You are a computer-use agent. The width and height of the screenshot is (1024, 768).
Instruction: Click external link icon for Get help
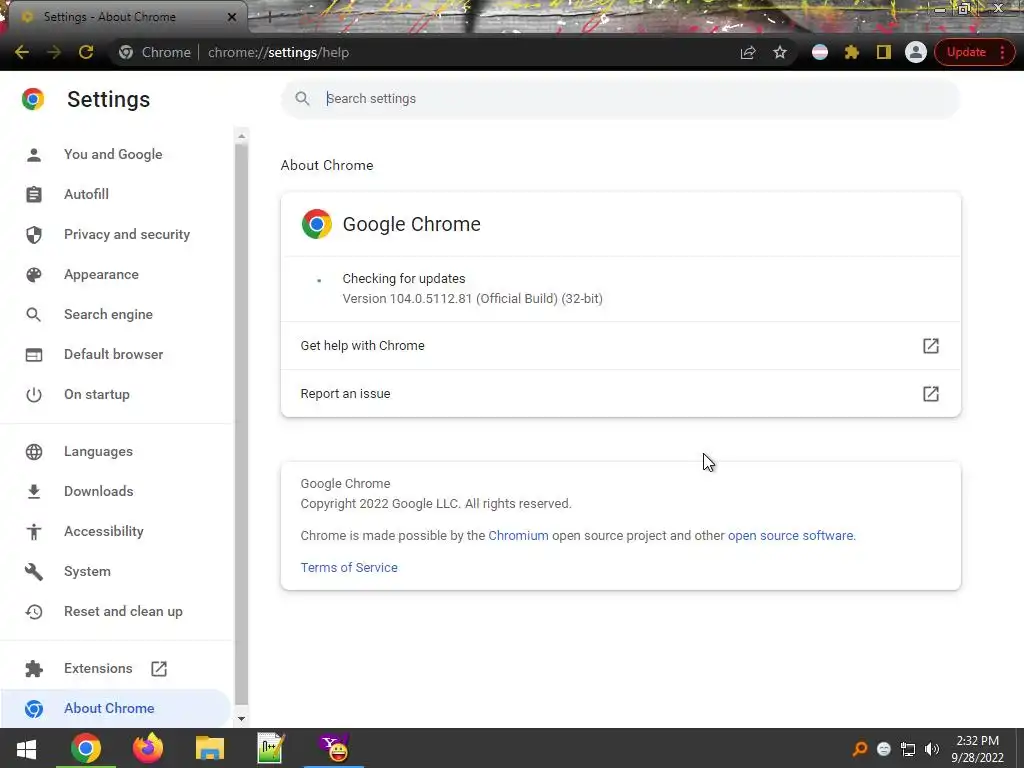tap(931, 345)
